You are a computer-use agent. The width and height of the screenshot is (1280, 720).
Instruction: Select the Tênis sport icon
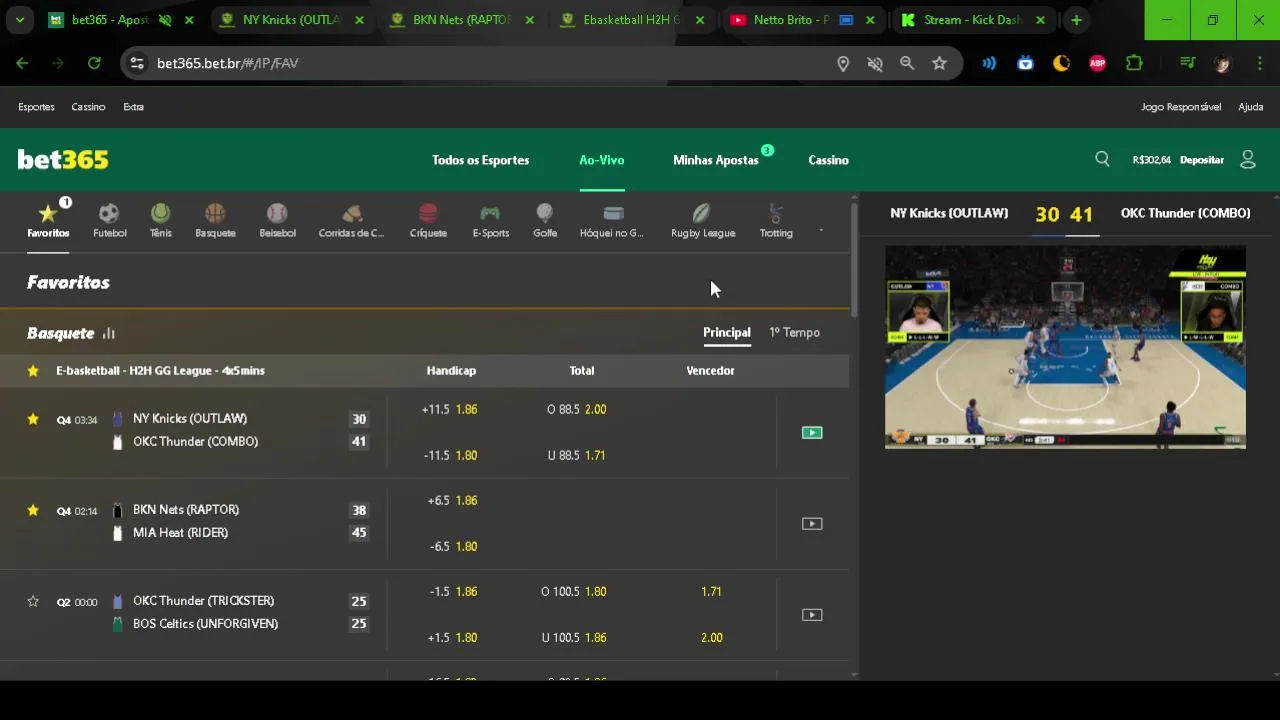pyautogui.click(x=161, y=220)
